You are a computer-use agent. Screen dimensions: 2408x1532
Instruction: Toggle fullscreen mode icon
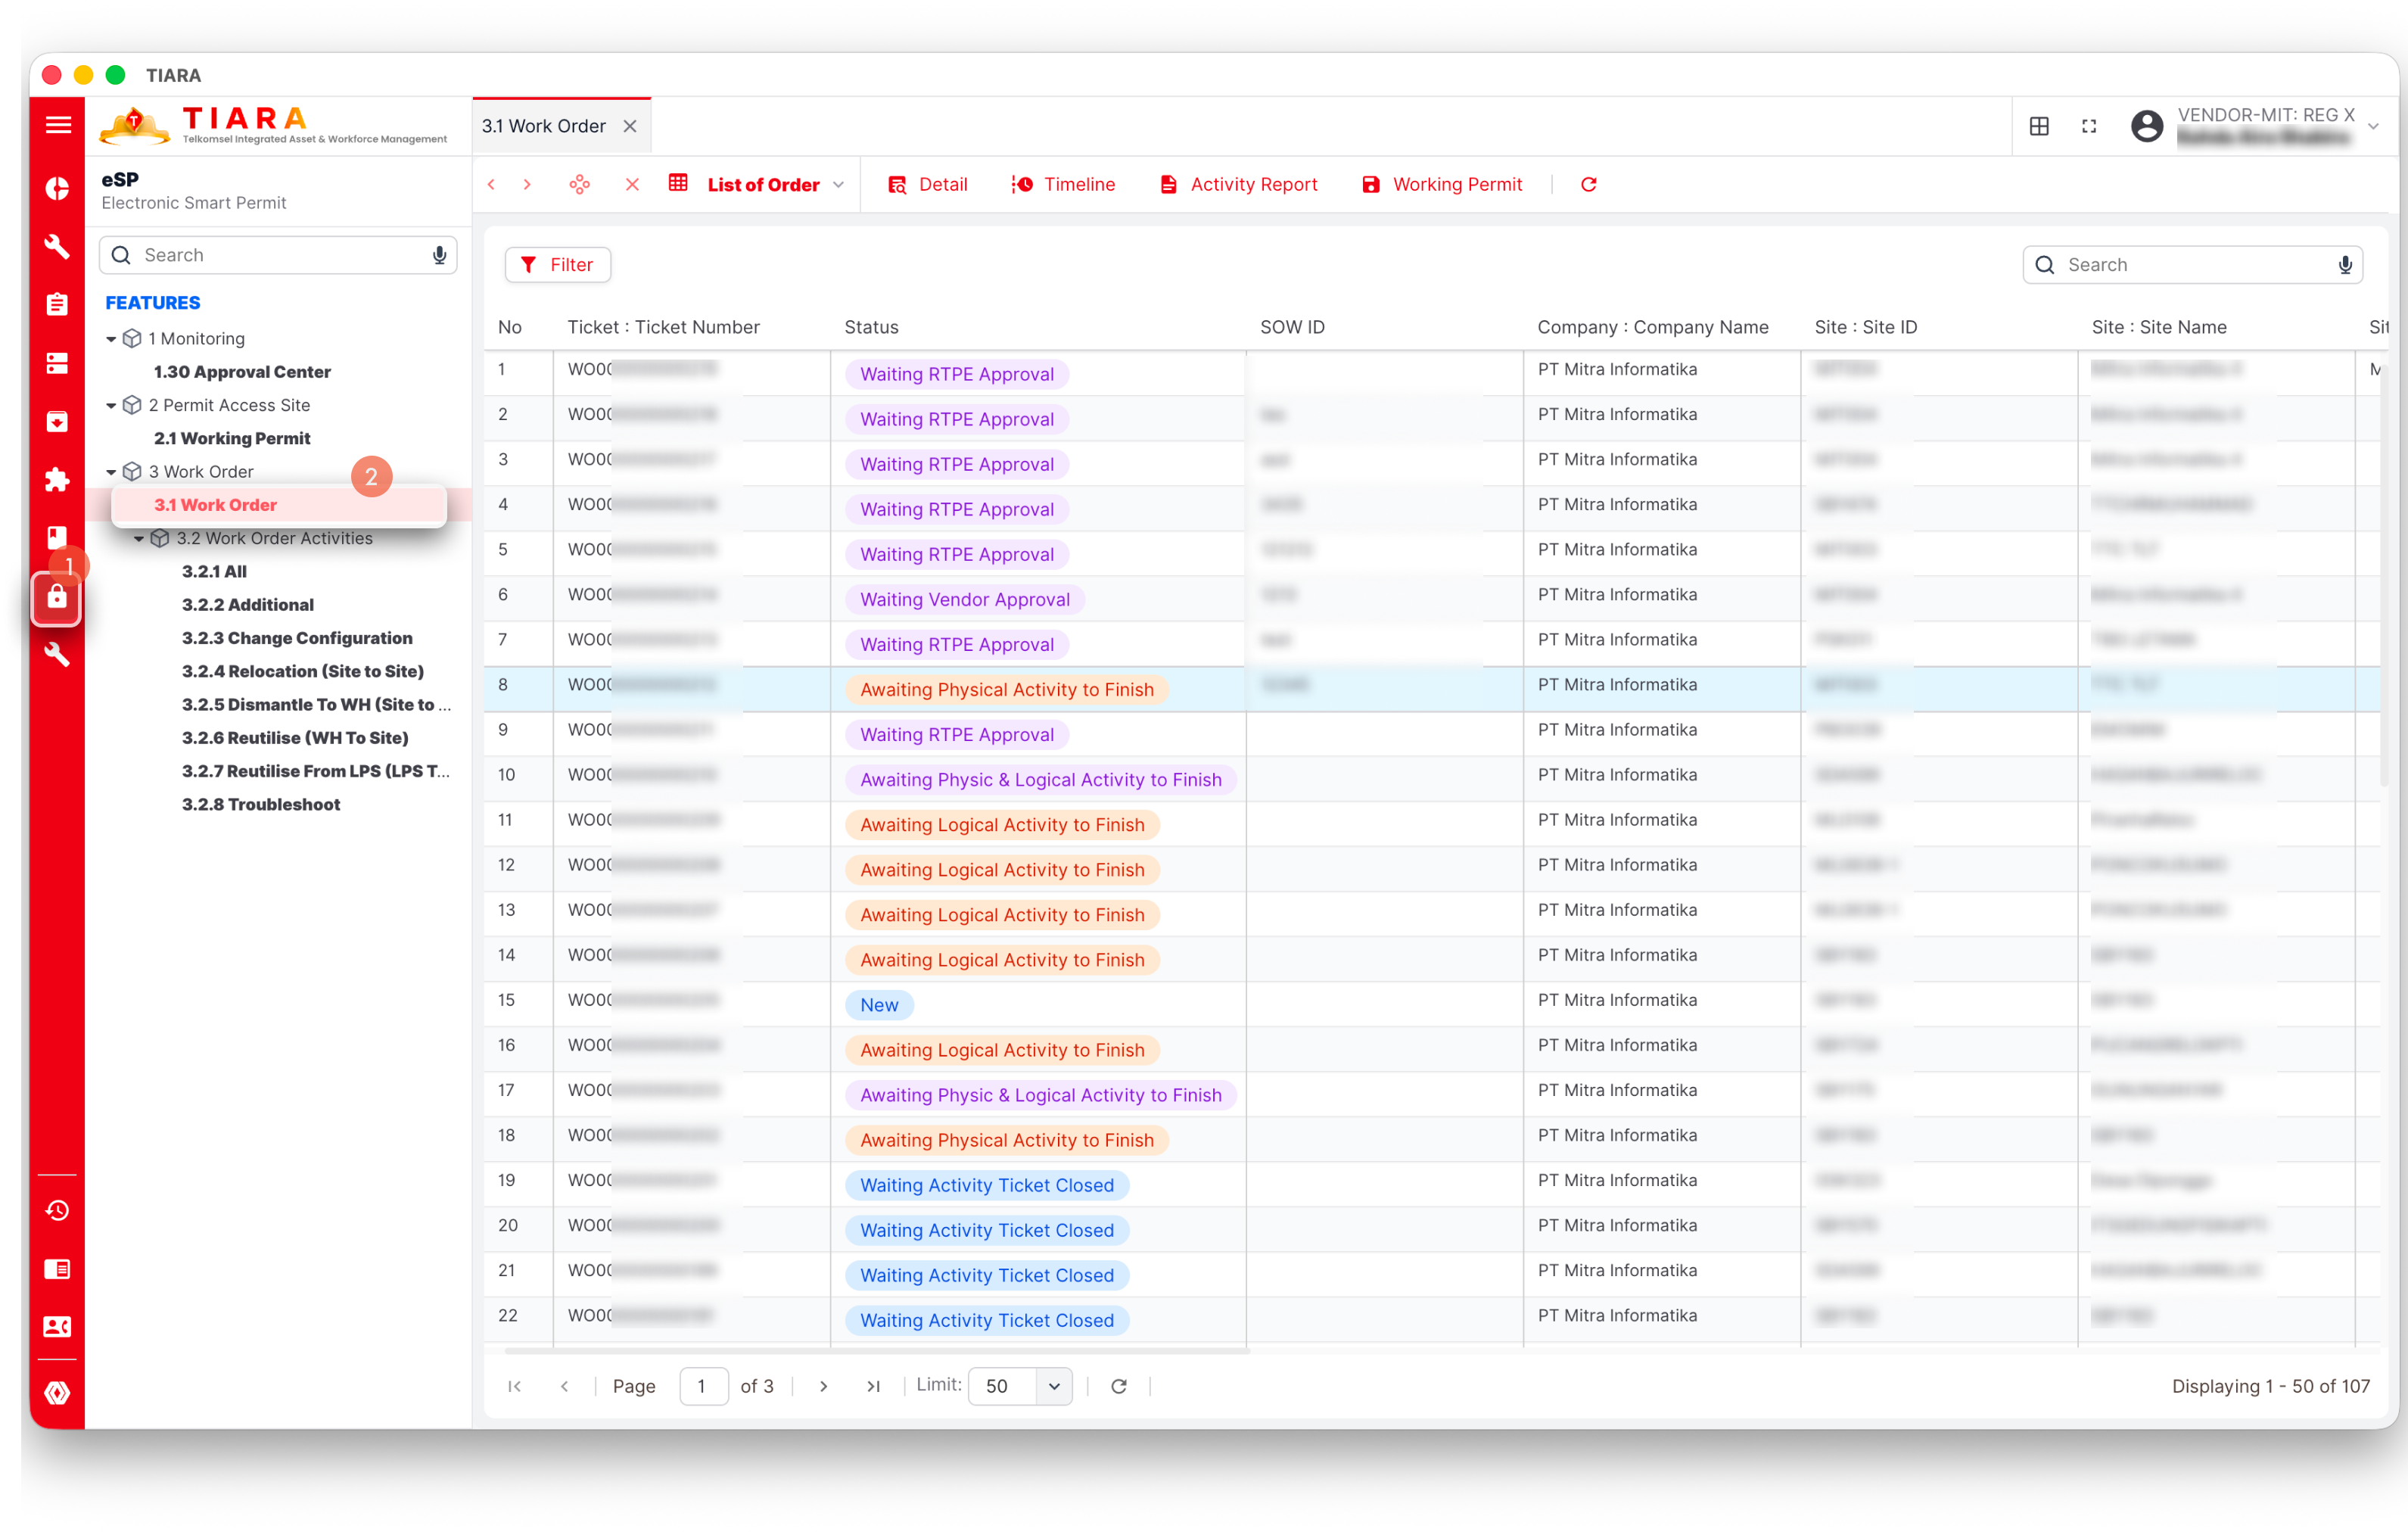coord(2089,126)
